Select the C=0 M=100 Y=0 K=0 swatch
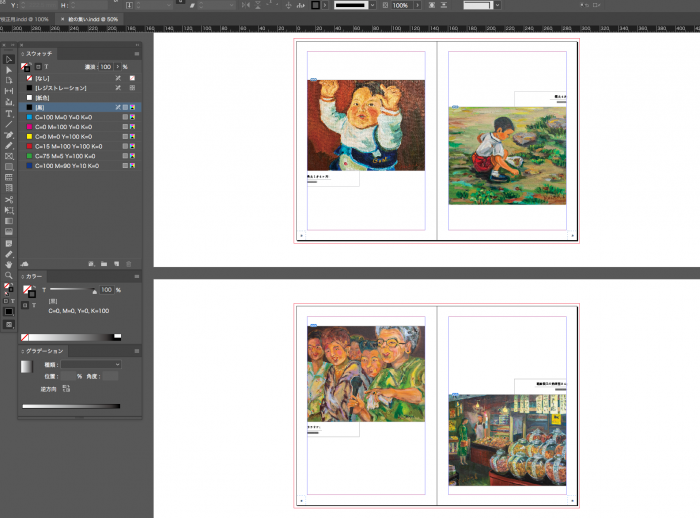This screenshot has width=700, height=518. (80, 127)
